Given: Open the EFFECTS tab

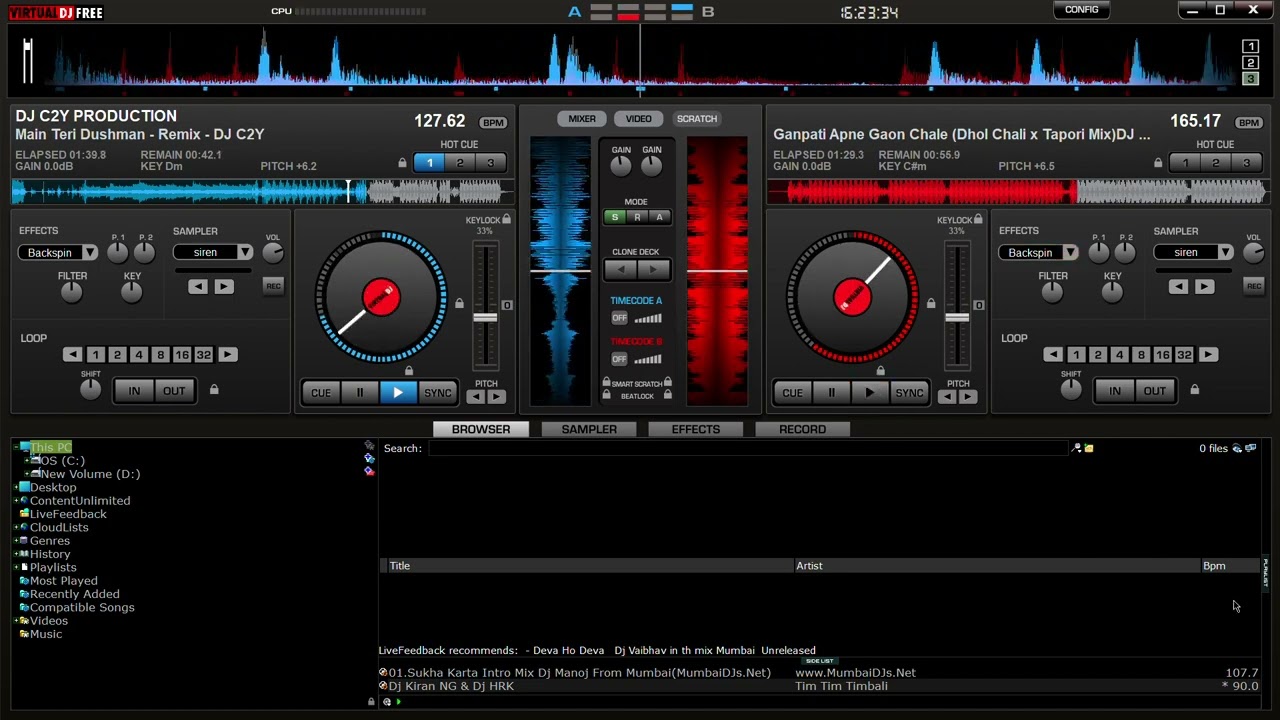Looking at the screenshot, I should pyautogui.click(x=696, y=429).
